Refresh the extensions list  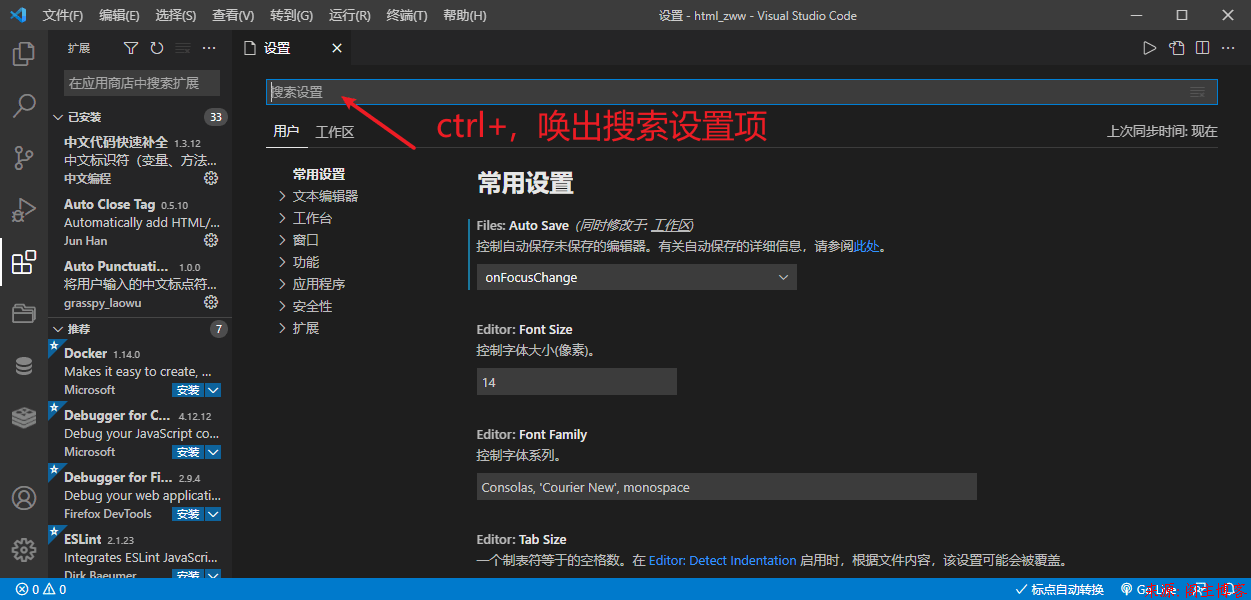(157, 48)
